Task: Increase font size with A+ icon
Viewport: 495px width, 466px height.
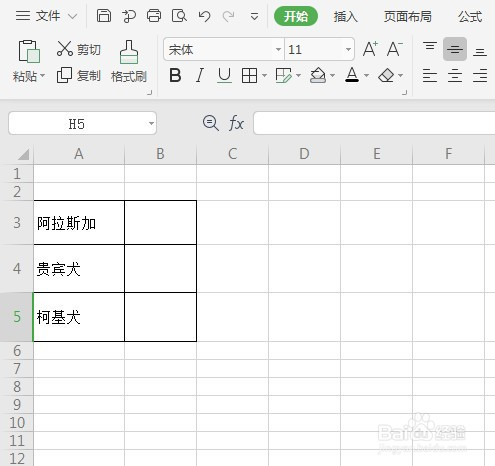Action: (x=370, y=49)
